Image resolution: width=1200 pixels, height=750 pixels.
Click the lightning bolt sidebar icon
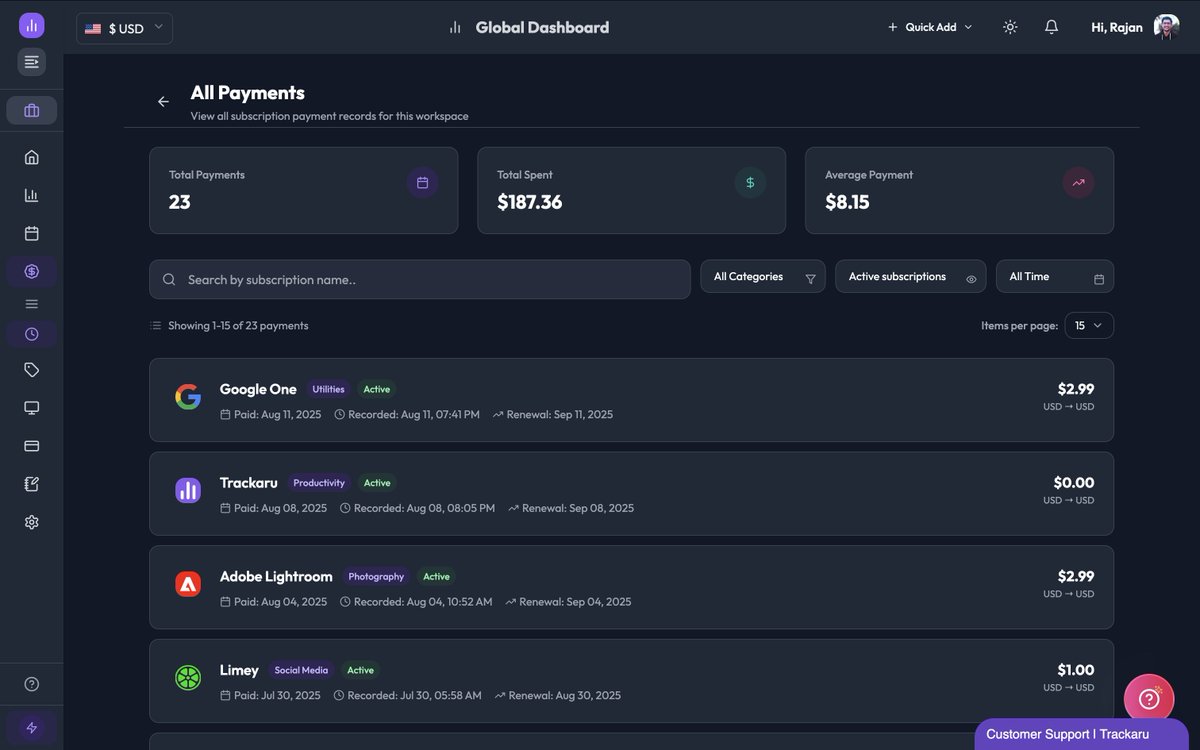tap(31, 727)
